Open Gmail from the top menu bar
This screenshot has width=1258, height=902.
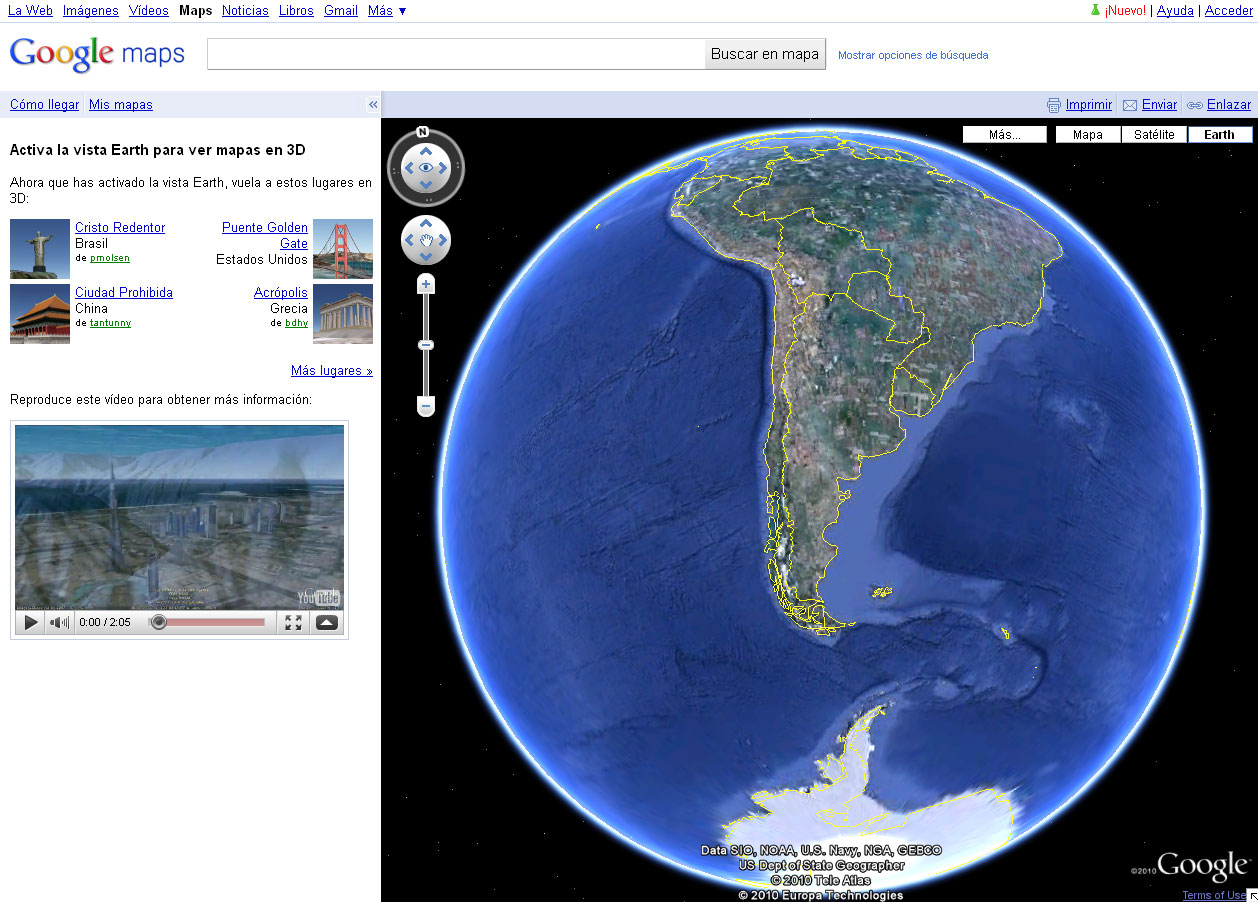(340, 11)
